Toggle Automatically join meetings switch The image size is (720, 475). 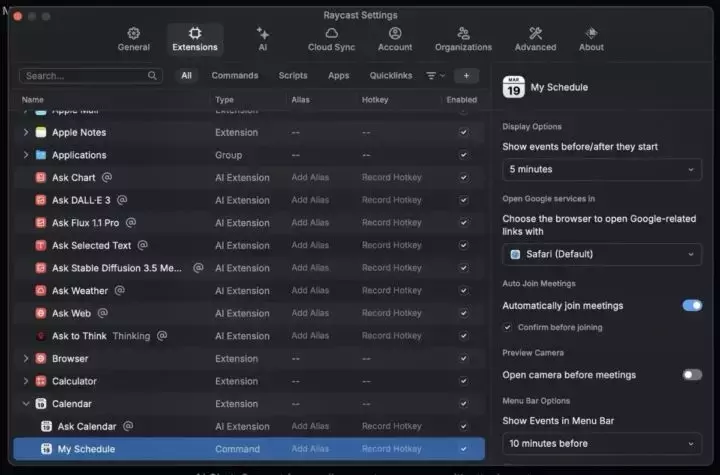click(x=692, y=305)
